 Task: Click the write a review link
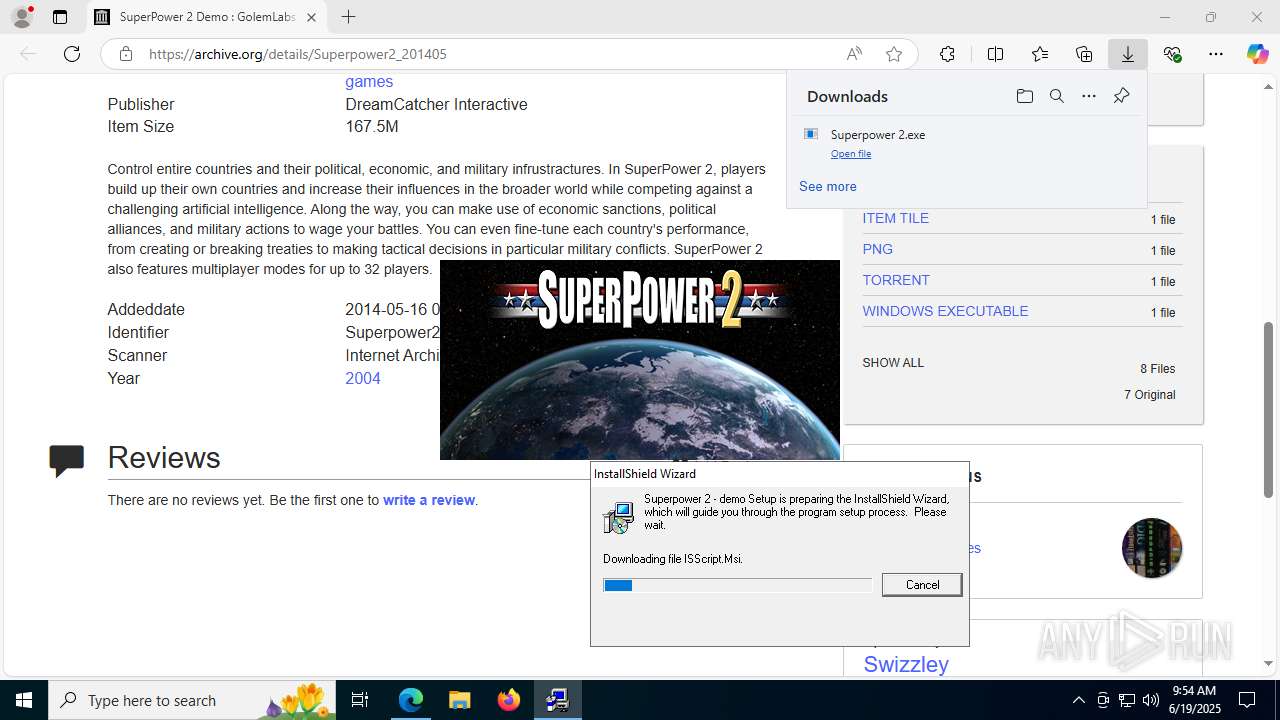(x=429, y=500)
